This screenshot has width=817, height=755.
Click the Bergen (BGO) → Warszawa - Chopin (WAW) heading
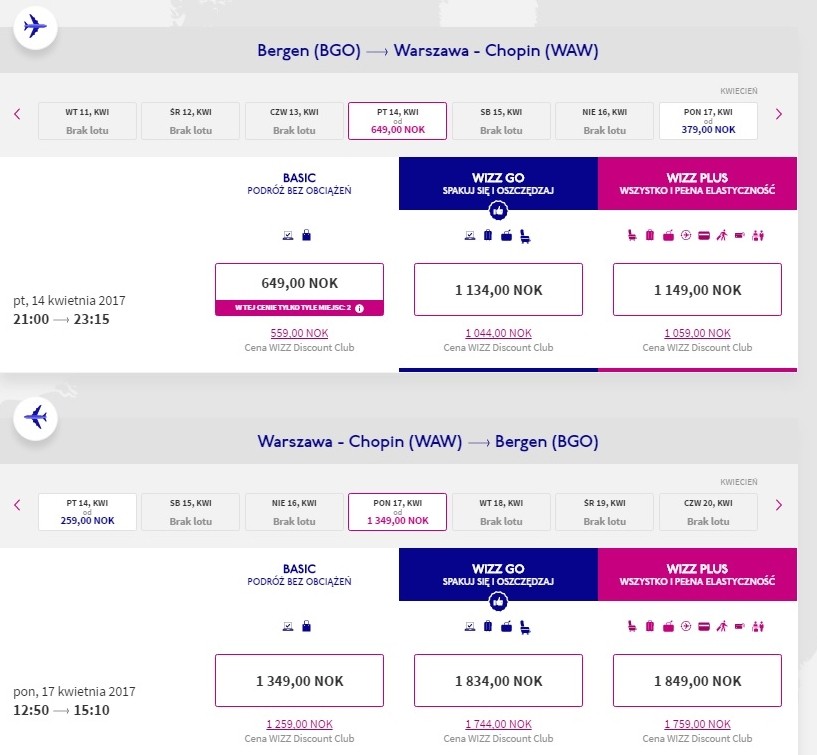pyautogui.click(x=428, y=51)
